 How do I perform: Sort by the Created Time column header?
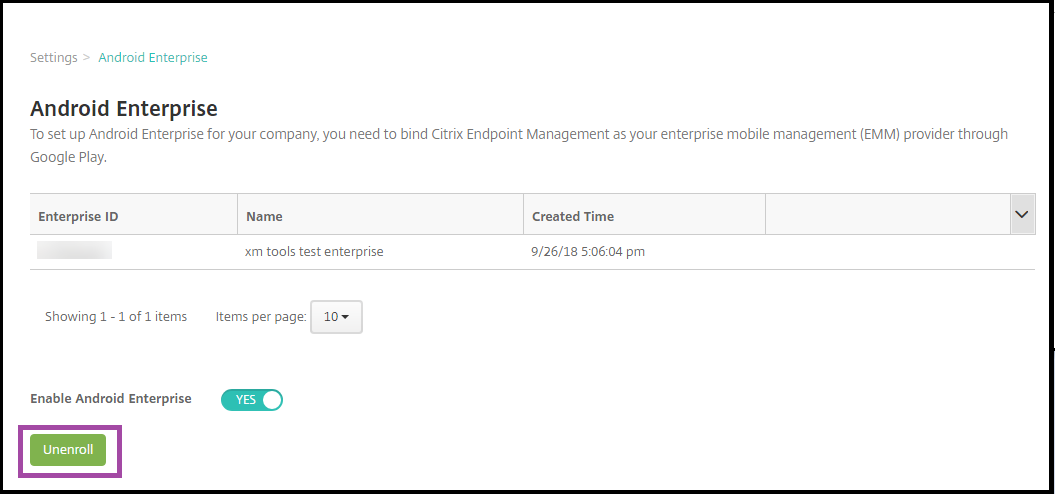(x=573, y=216)
